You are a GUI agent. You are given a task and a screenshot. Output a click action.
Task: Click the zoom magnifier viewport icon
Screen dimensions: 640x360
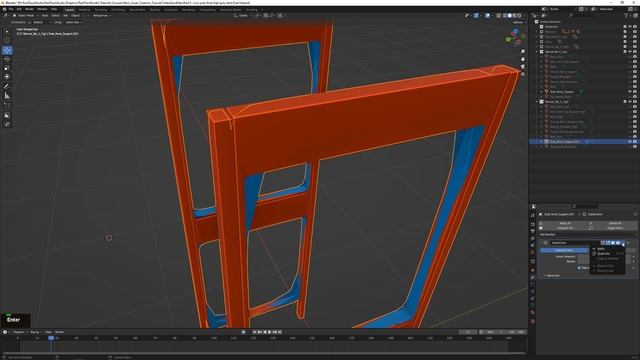tap(523, 52)
